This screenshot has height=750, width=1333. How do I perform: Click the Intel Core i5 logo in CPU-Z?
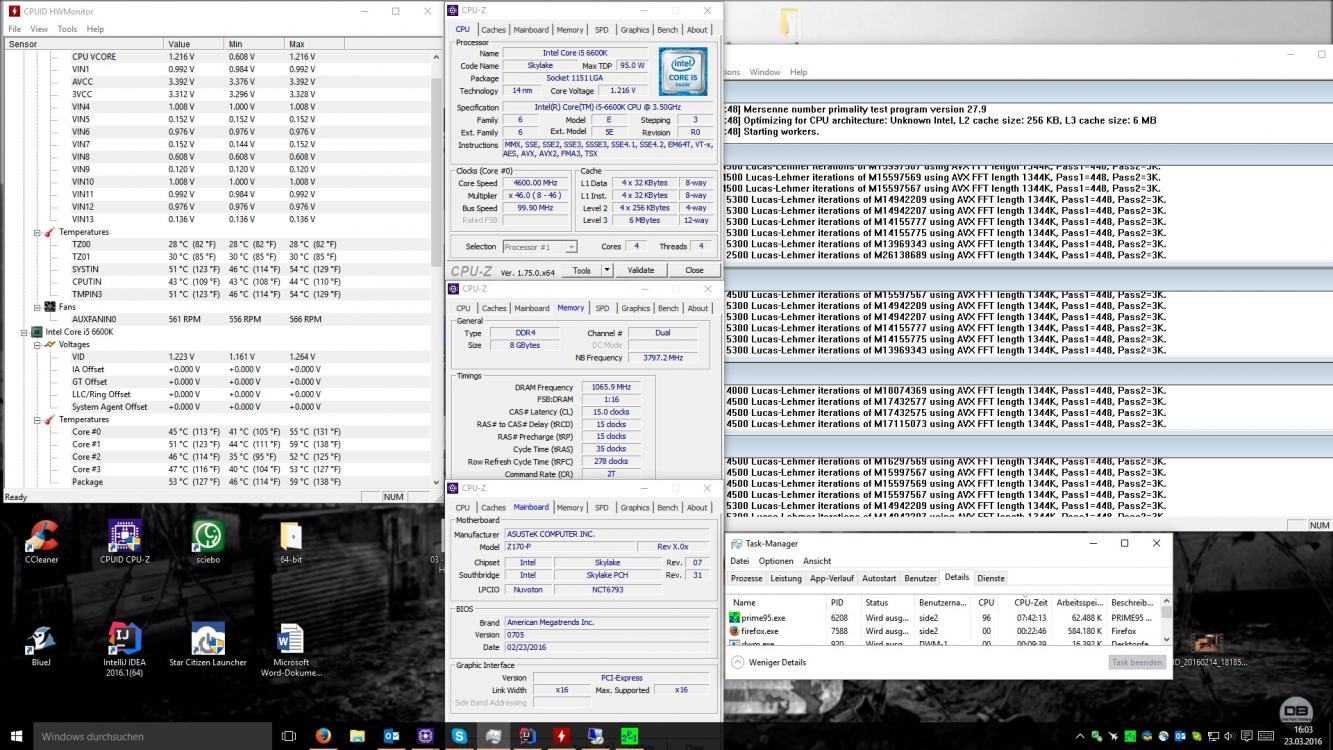coord(683,71)
